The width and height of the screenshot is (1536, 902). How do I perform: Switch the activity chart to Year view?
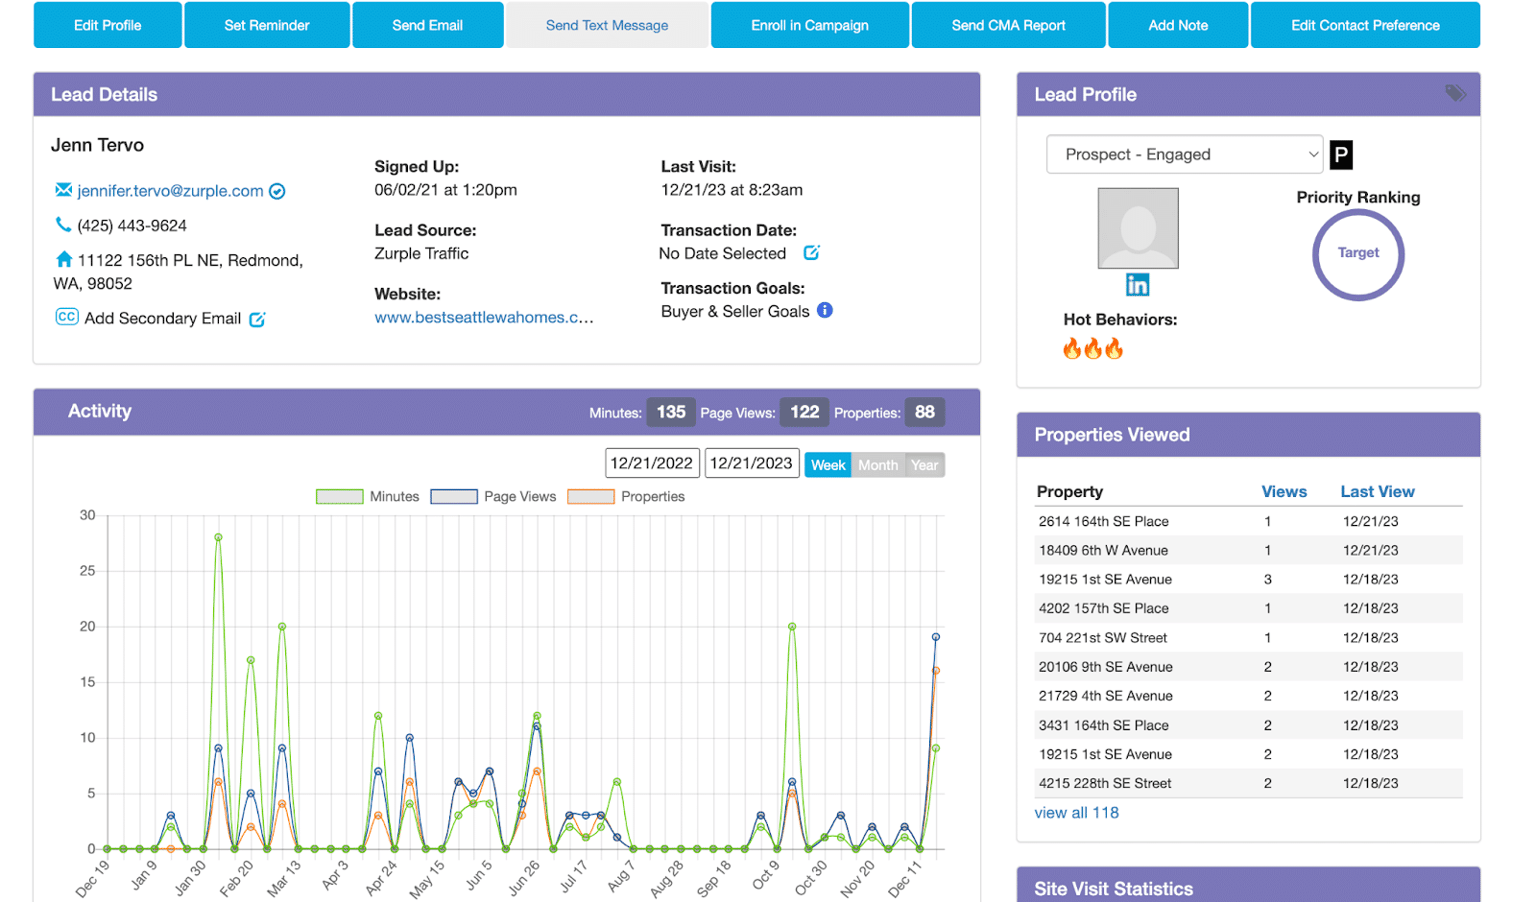coord(923,464)
